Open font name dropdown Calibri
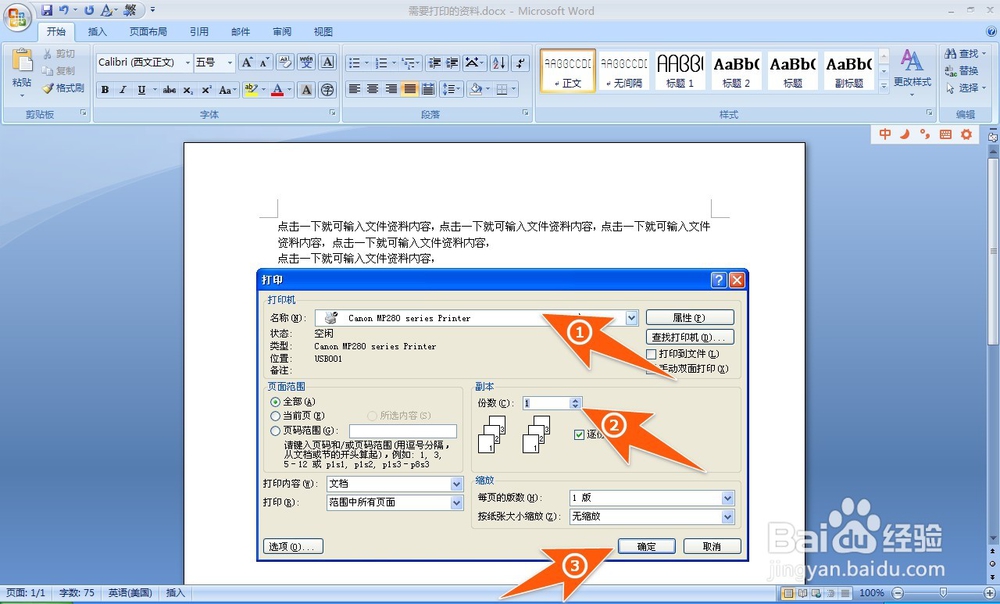 [188, 63]
